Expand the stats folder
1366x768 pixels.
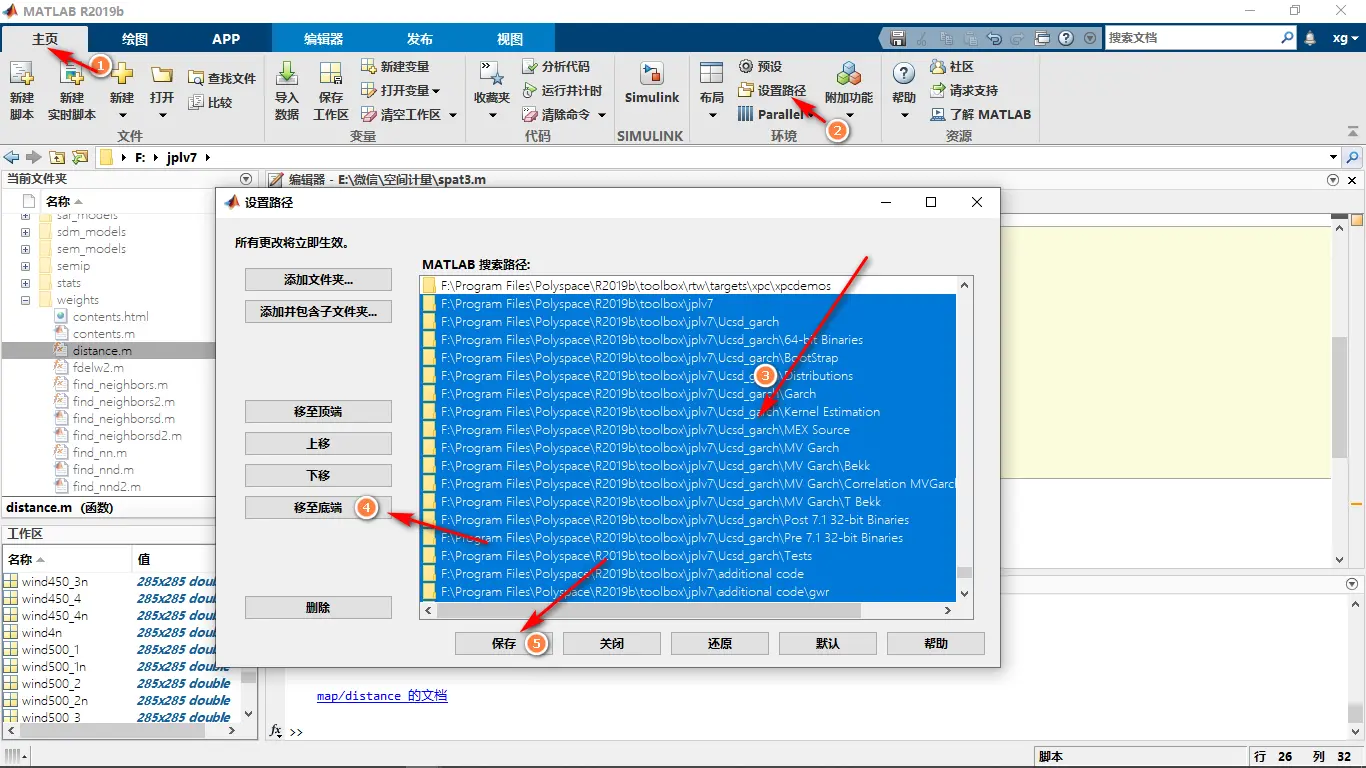25,283
